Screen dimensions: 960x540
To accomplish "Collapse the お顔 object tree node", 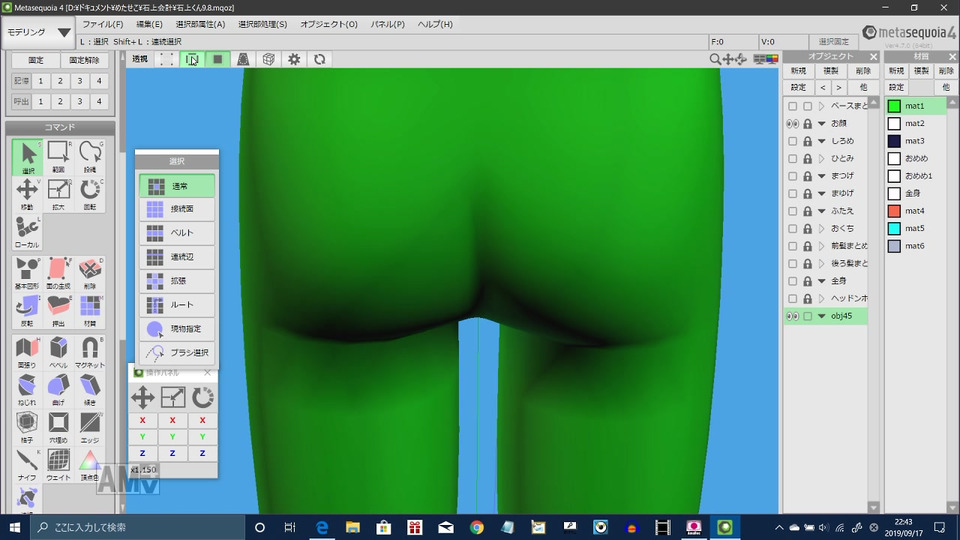I will (x=822, y=124).
